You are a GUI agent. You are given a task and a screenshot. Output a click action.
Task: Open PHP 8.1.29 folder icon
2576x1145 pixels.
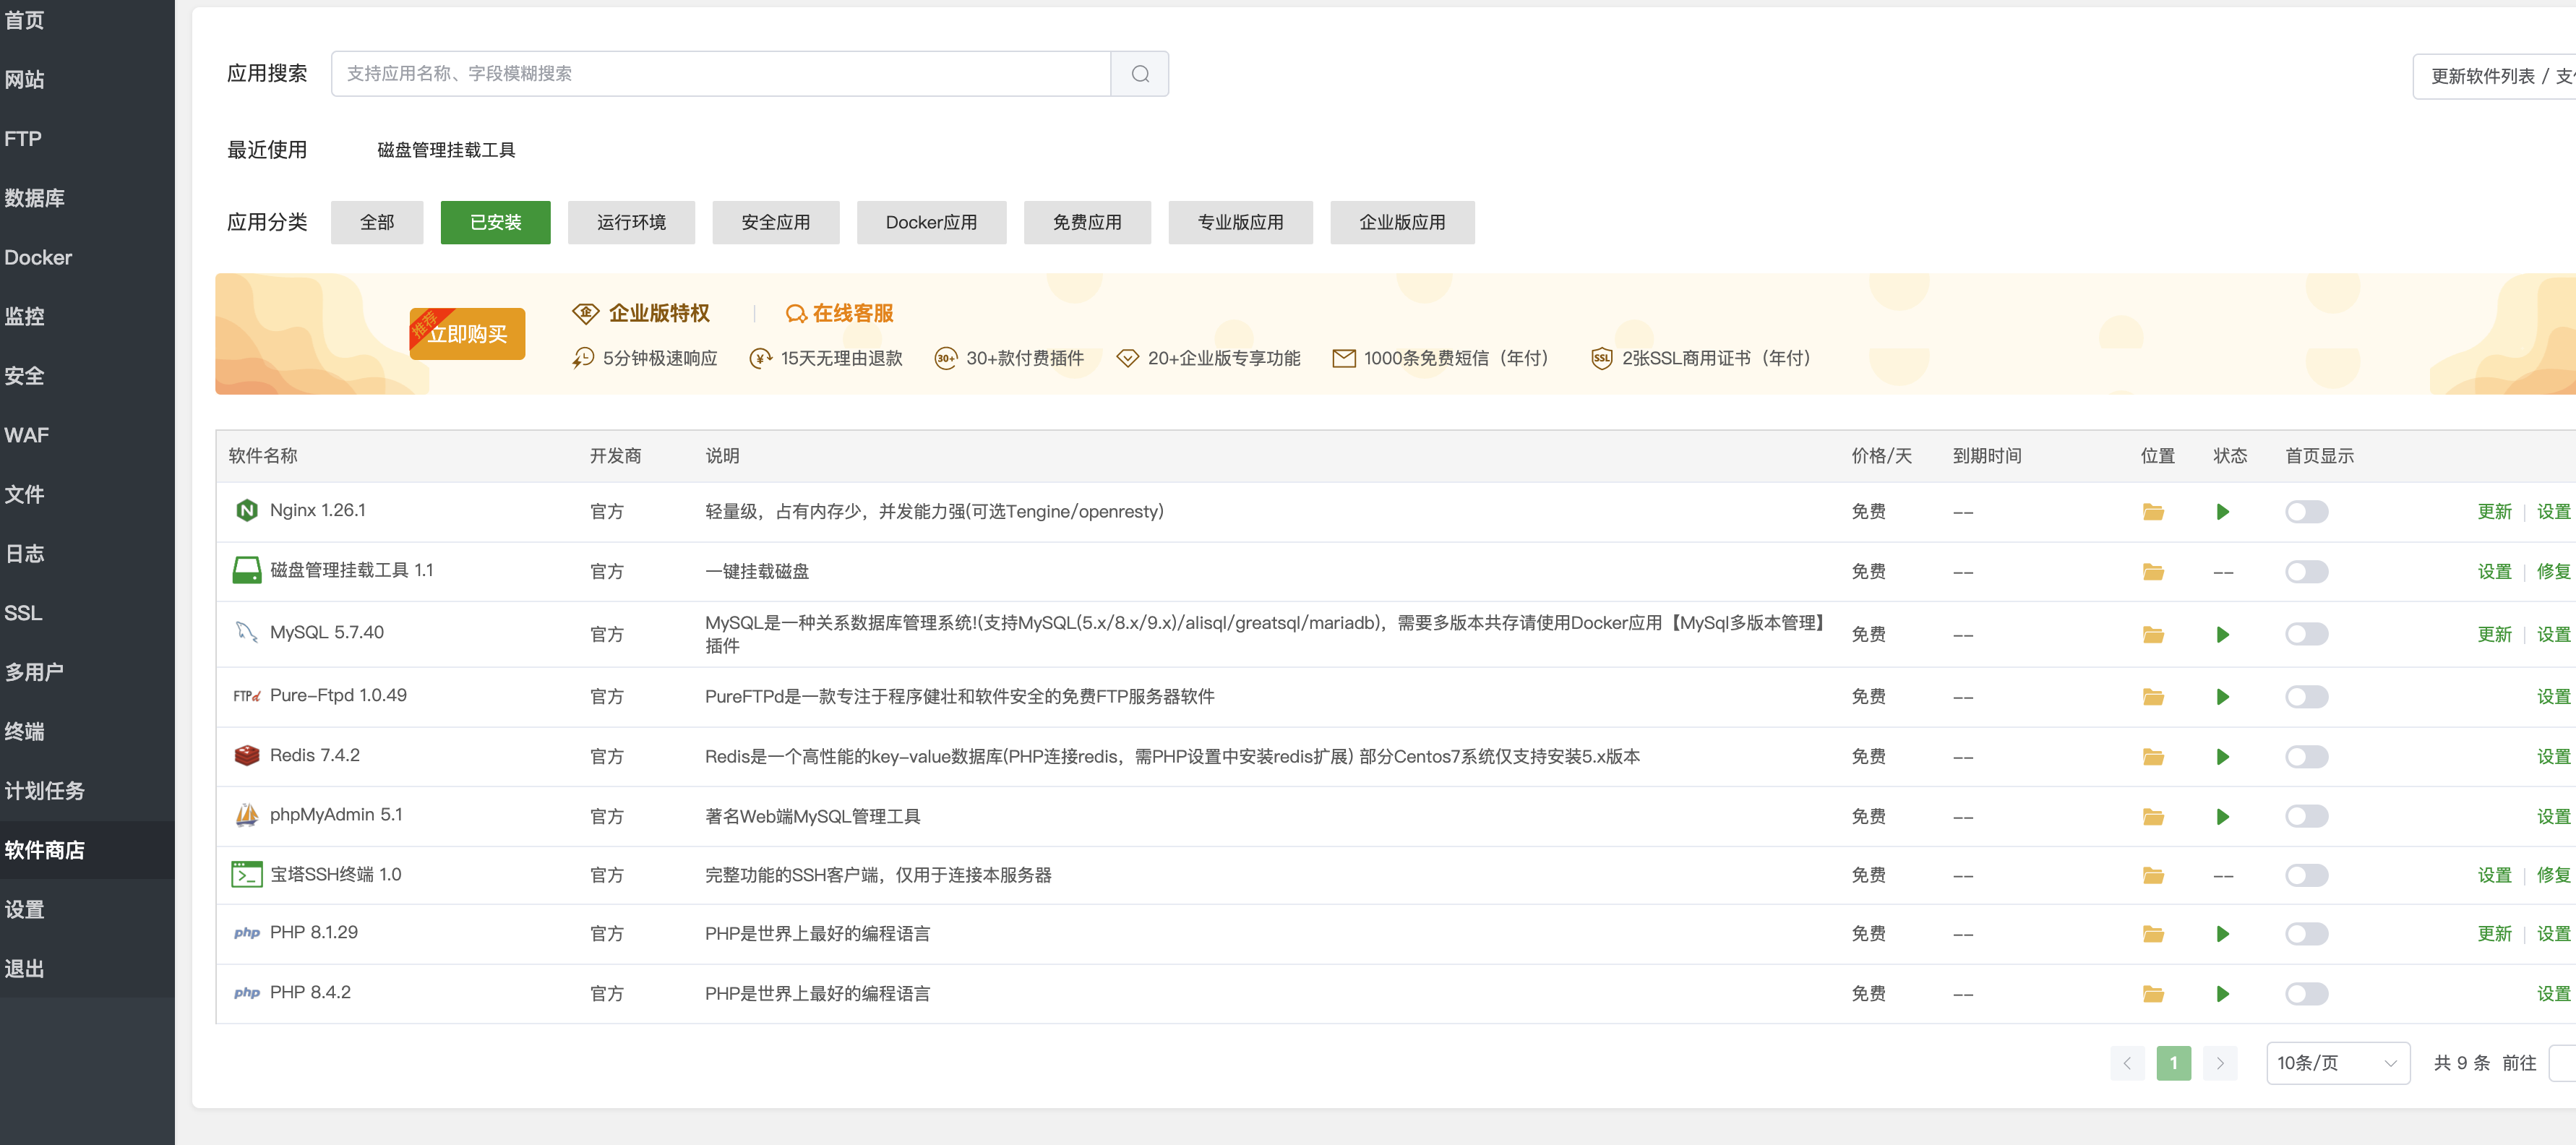pos(2153,934)
